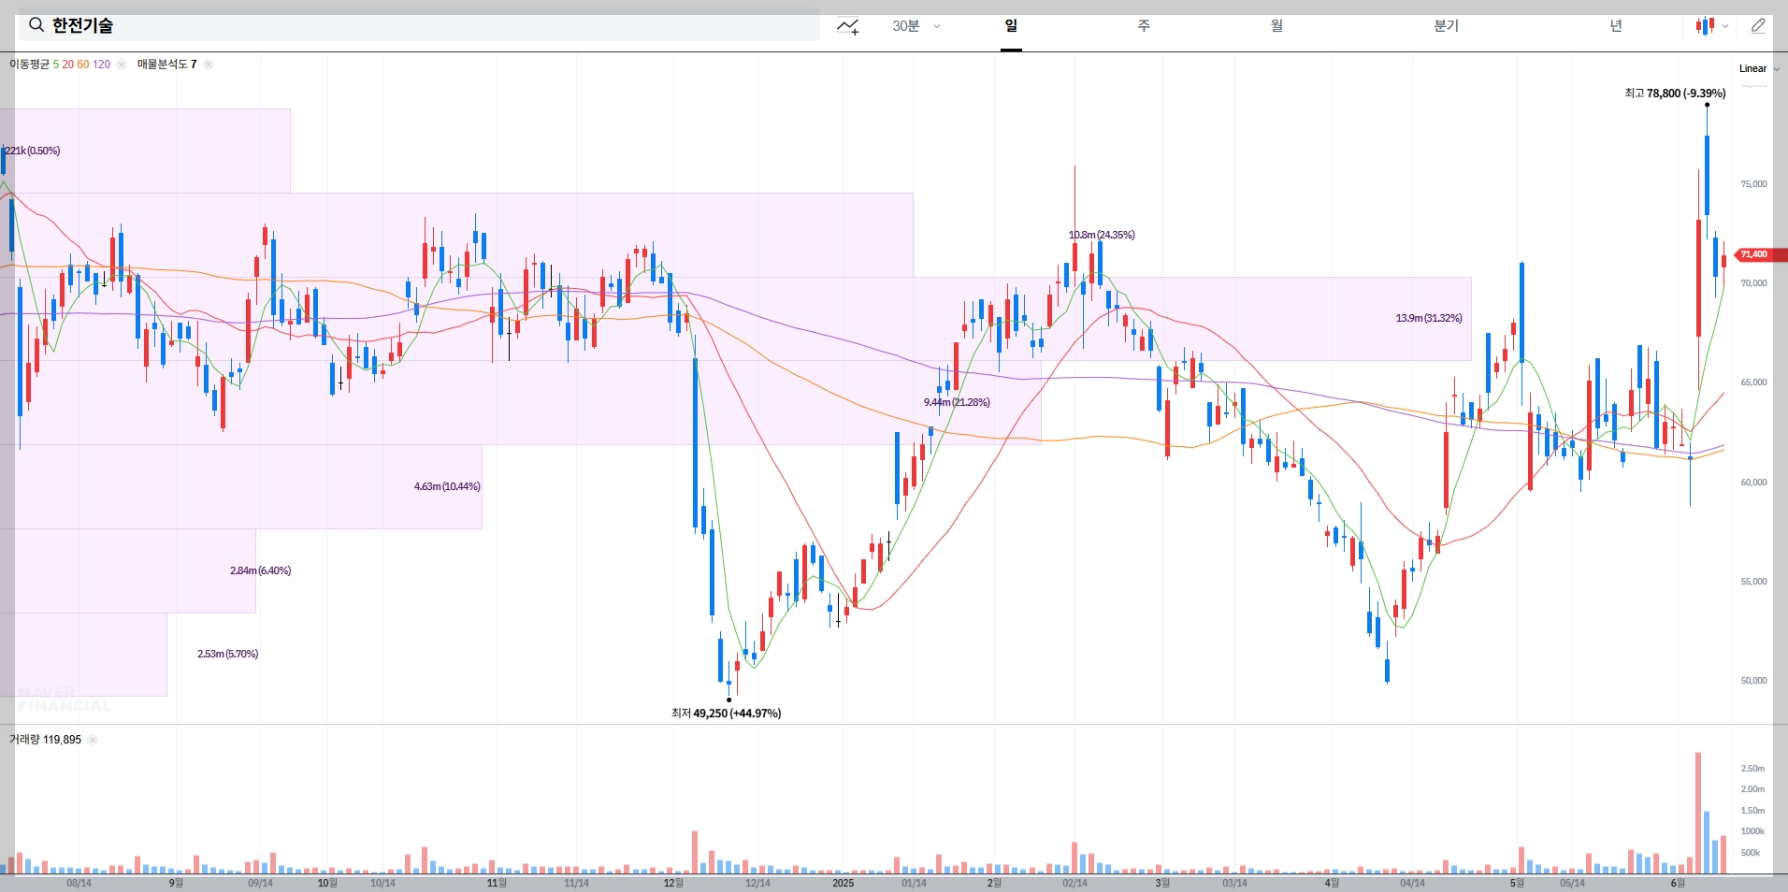Image resolution: width=1788 pixels, height=892 pixels.
Task: Click the 6월 date axis label
Action: coord(1677,883)
